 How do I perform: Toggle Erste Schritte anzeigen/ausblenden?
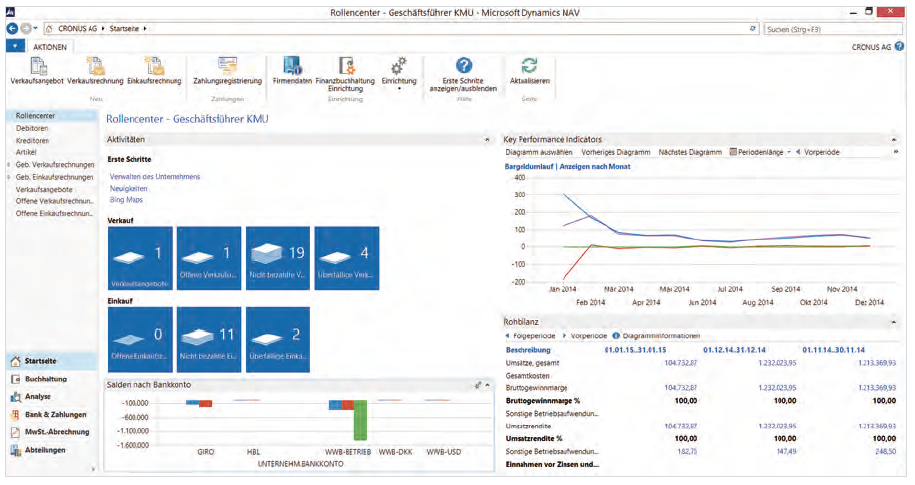(x=463, y=74)
